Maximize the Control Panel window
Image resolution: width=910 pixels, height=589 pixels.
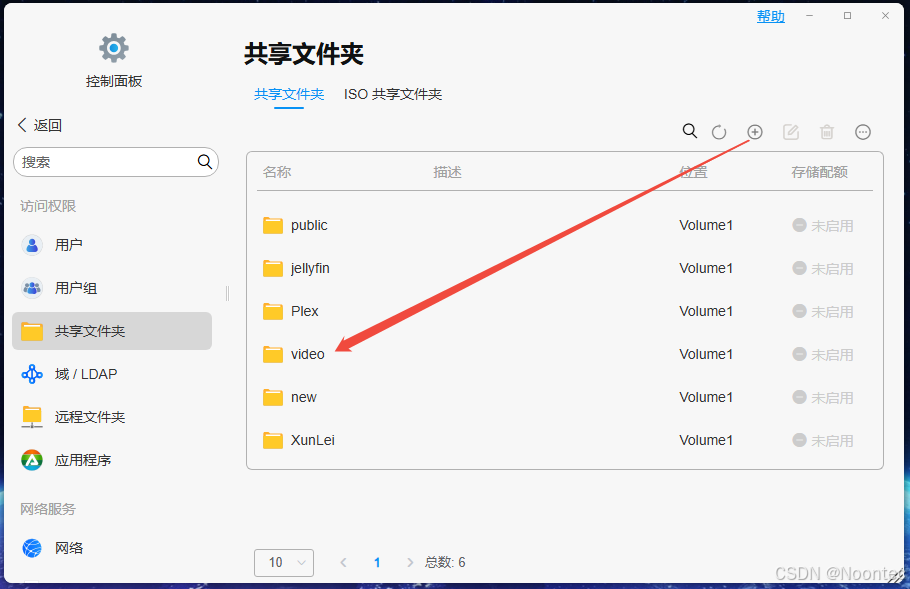click(x=847, y=16)
